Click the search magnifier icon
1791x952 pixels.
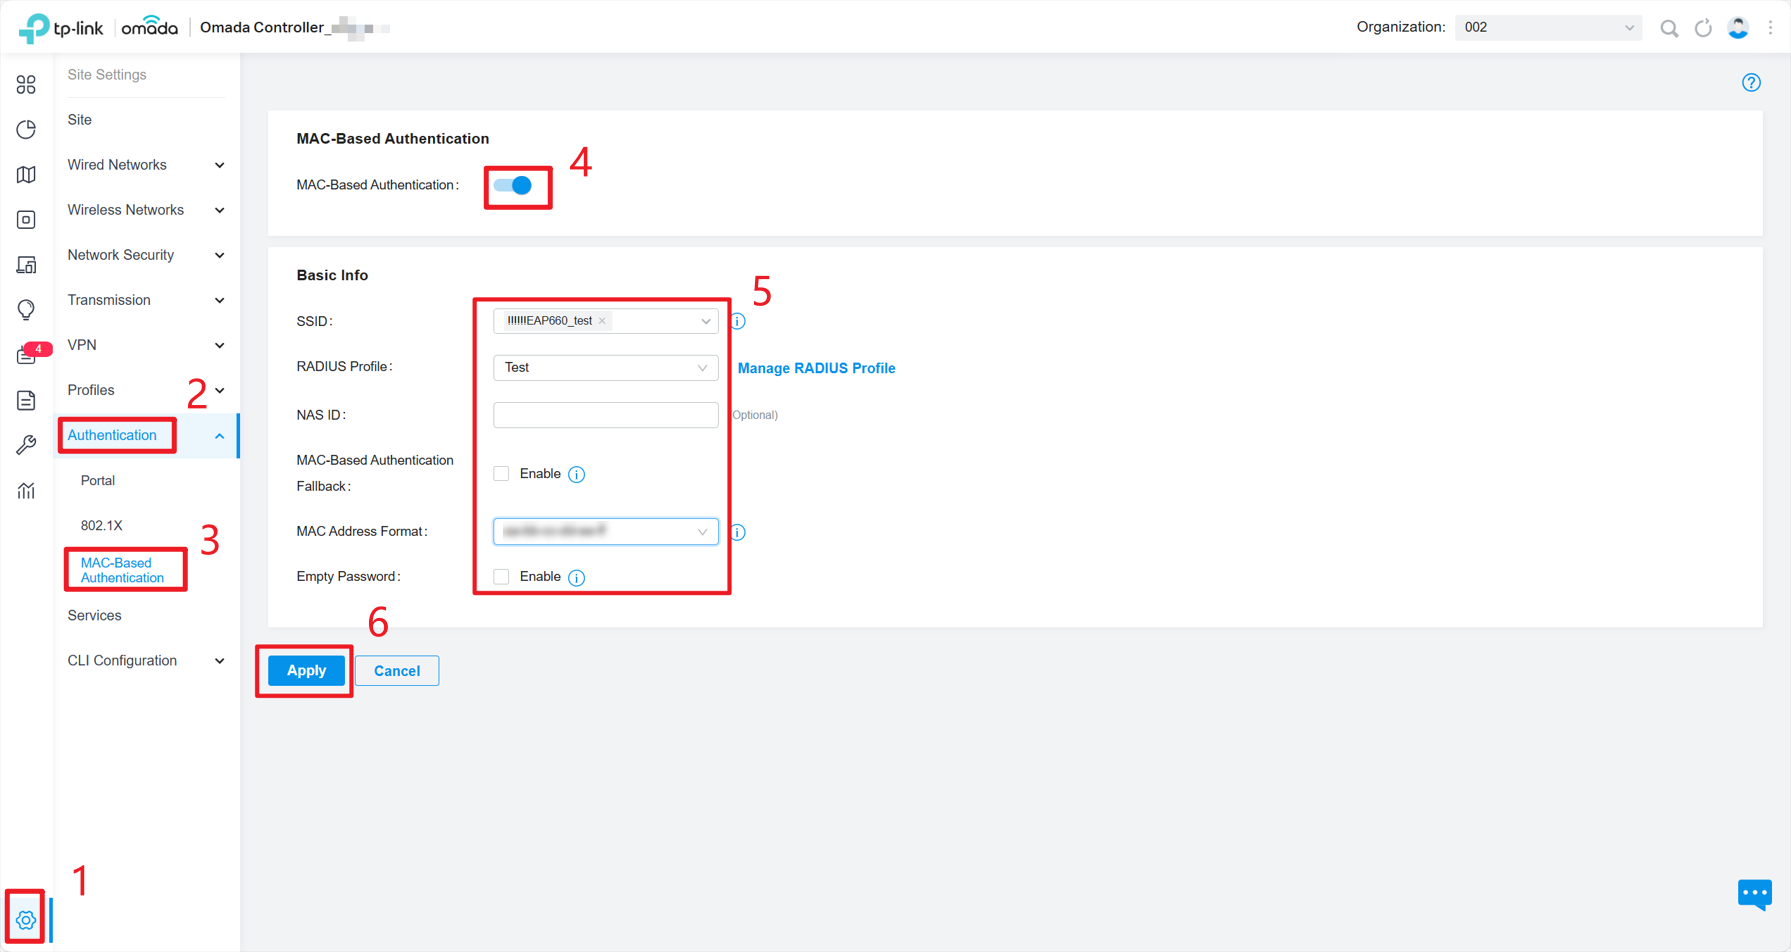pyautogui.click(x=1668, y=27)
